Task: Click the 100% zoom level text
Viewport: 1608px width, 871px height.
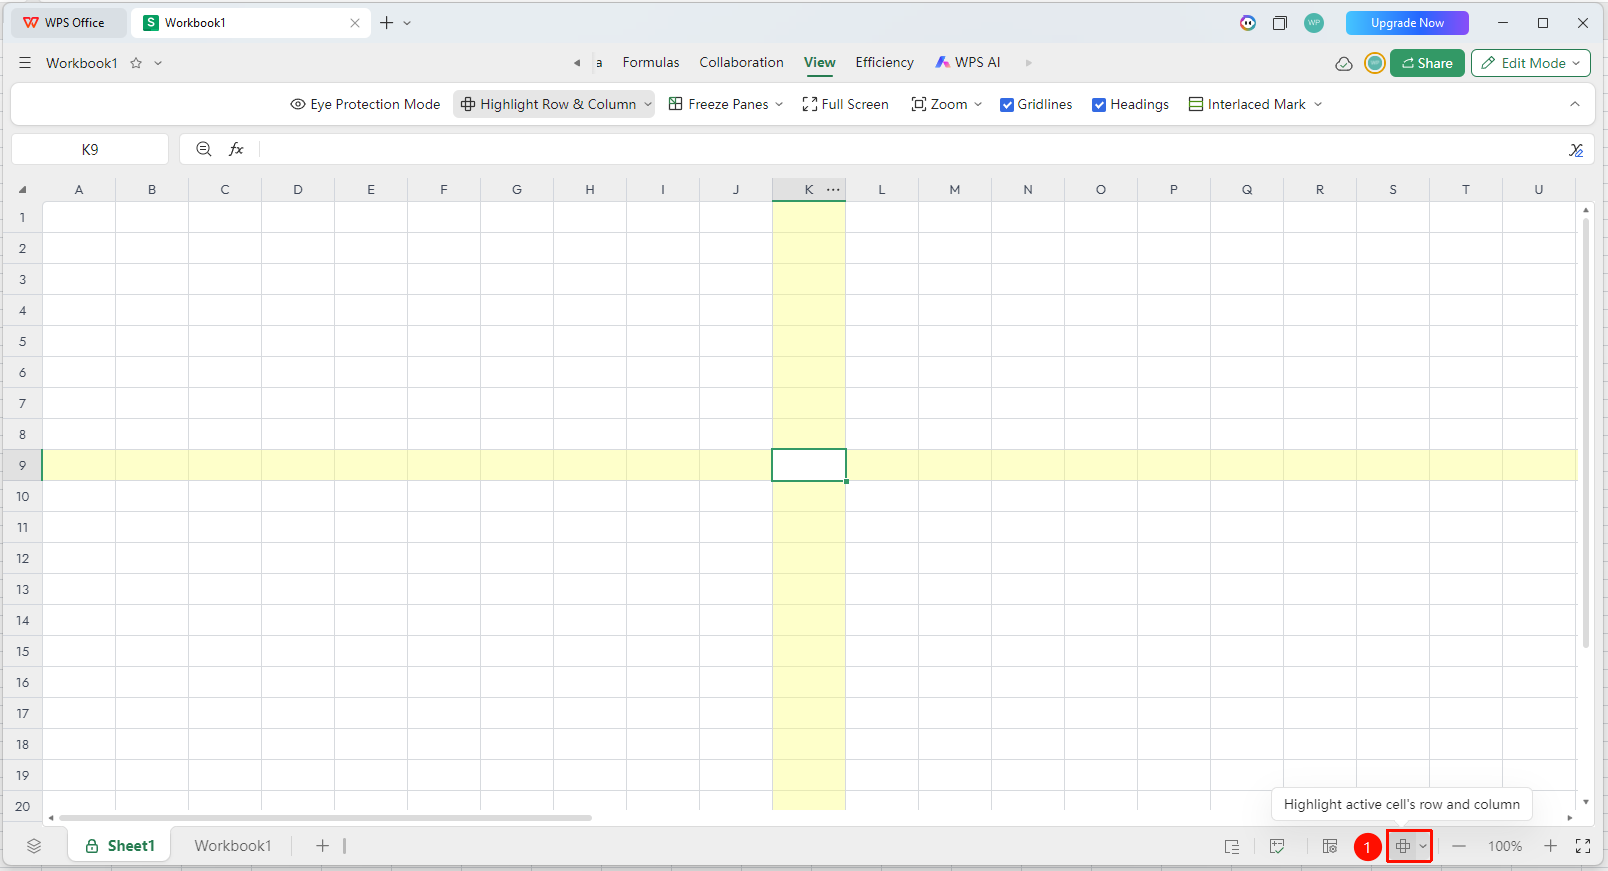Action: point(1505,846)
